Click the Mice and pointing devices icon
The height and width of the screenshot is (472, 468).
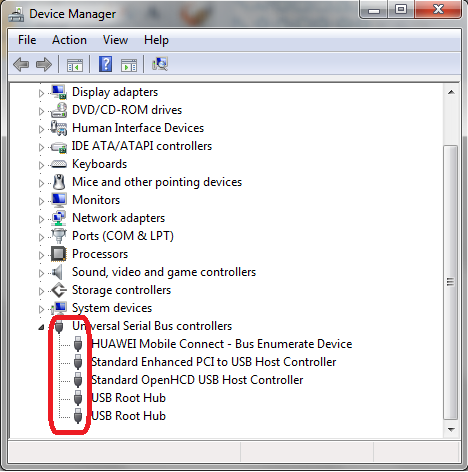tap(59, 182)
